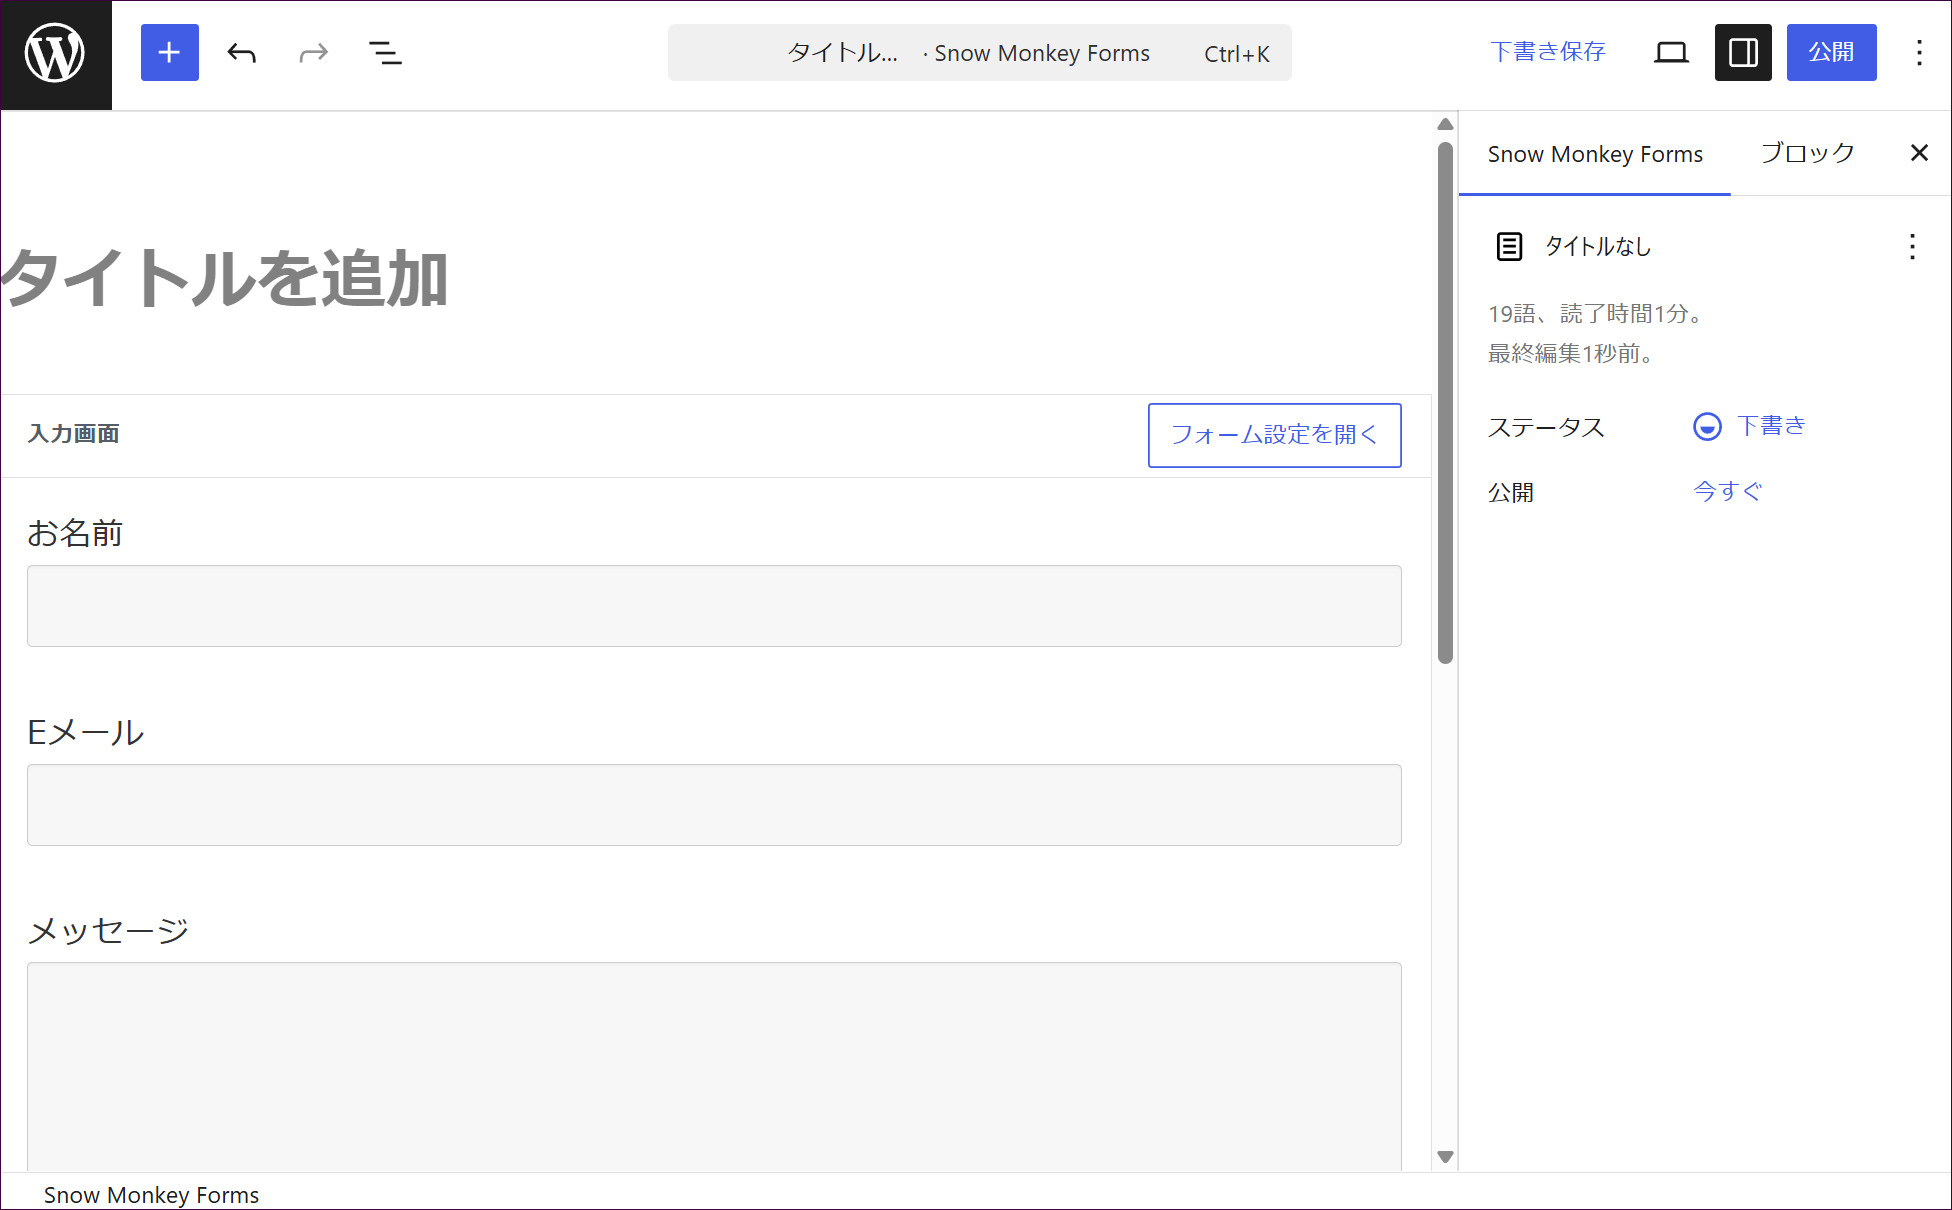Viewport: 1952px width, 1210px height.
Task: Open the document overview list icon
Action: click(385, 53)
